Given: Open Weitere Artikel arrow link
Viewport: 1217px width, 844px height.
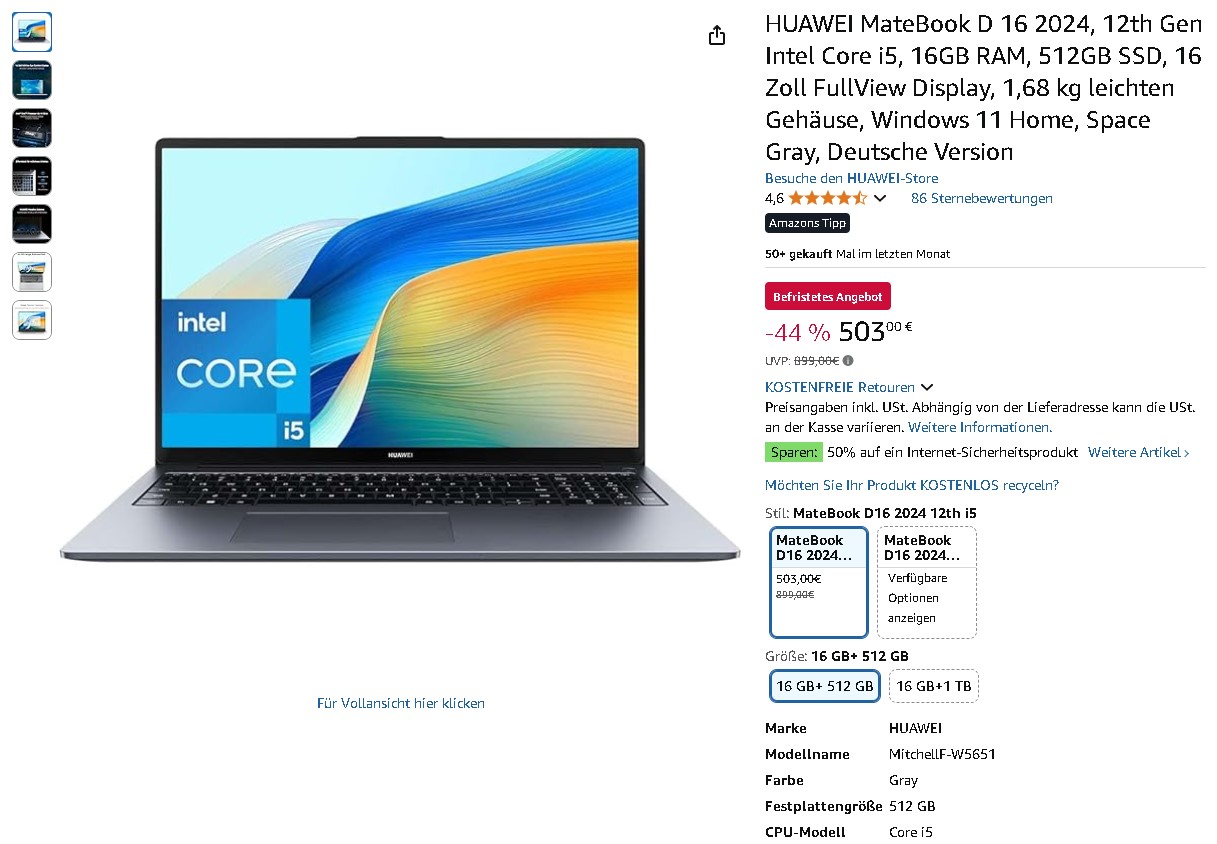Looking at the screenshot, I should [1139, 453].
